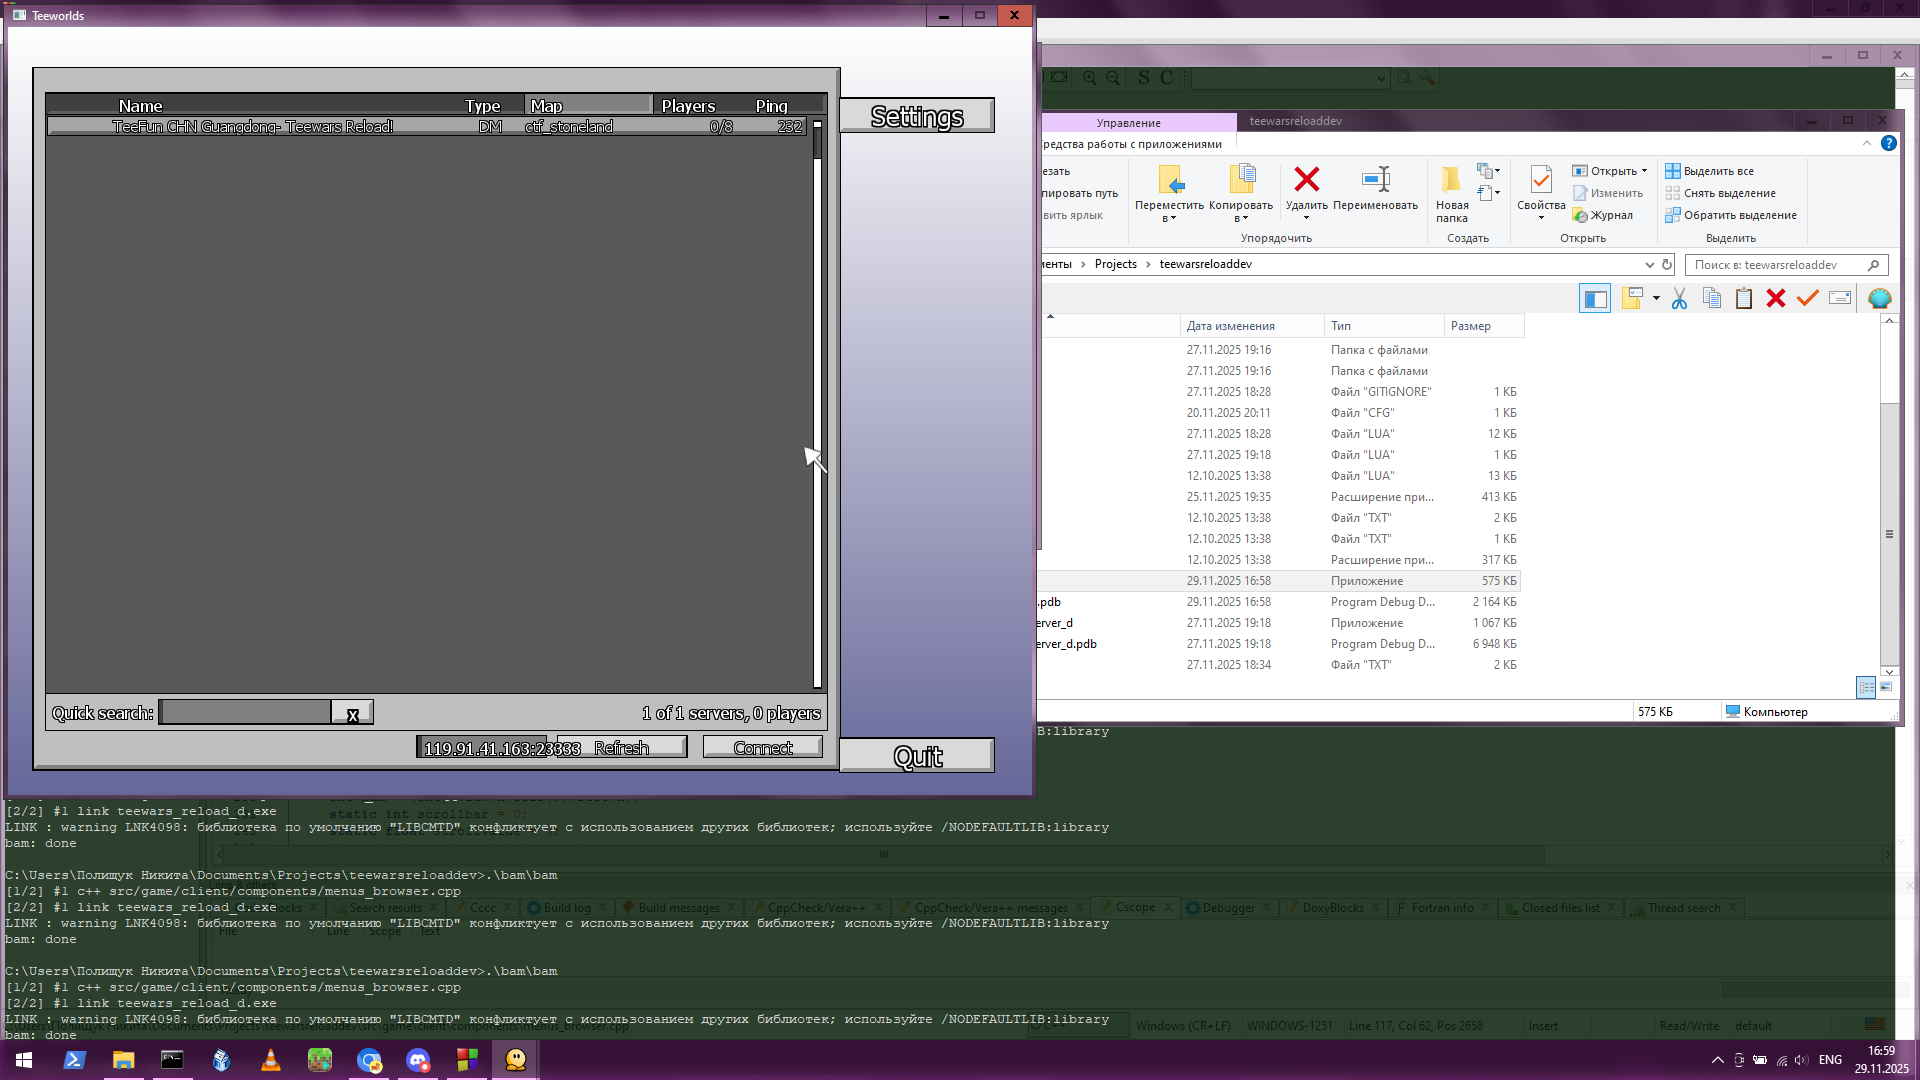Click the scissors cut icon in the Explorer toolbar

tap(1679, 298)
